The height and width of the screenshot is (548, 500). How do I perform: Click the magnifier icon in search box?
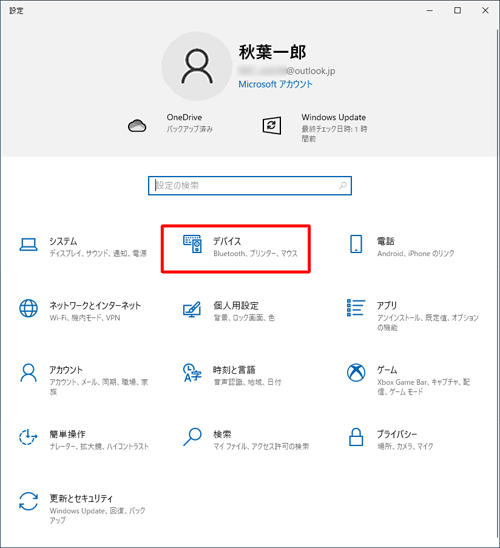coord(343,186)
